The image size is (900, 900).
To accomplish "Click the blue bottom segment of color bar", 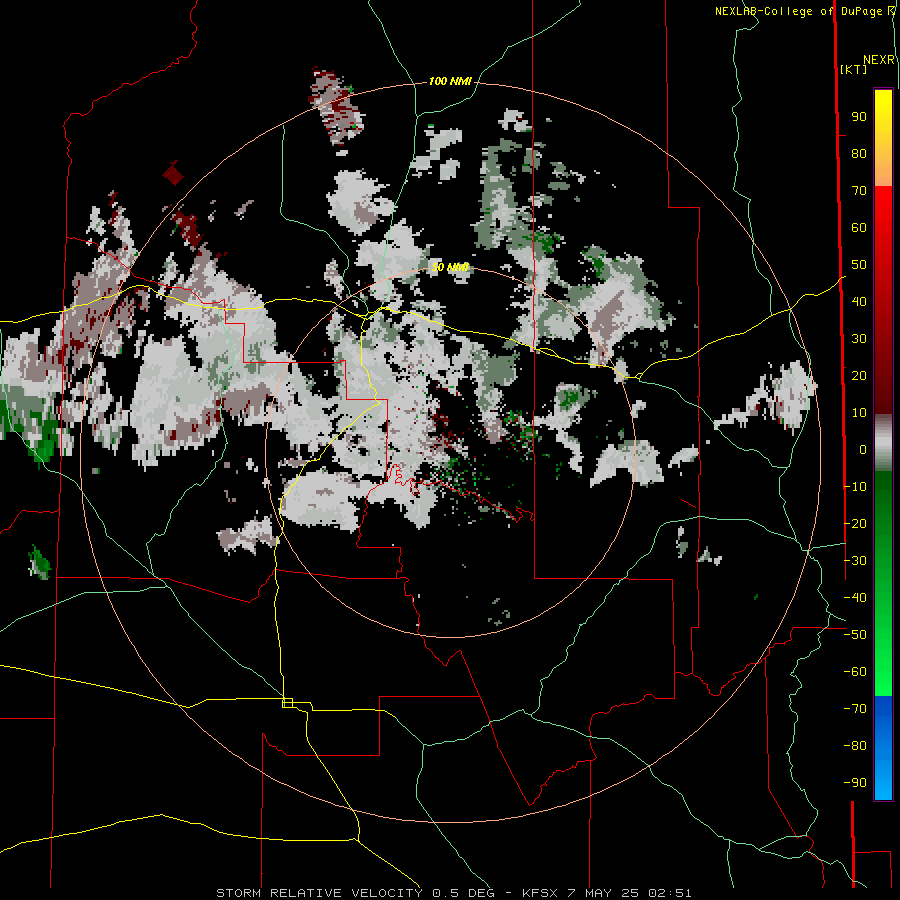I will pyautogui.click(x=883, y=748).
